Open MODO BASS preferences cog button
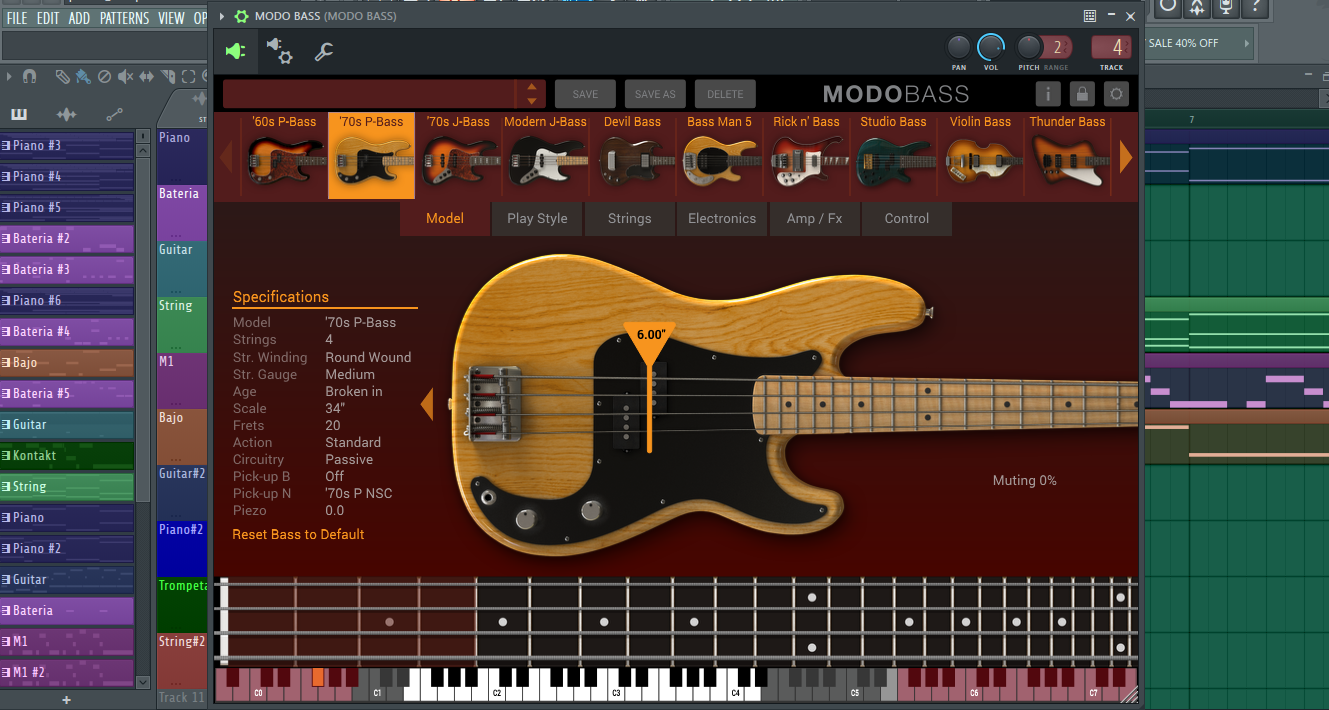The width and height of the screenshot is (1329, 710). (1116, 94)
